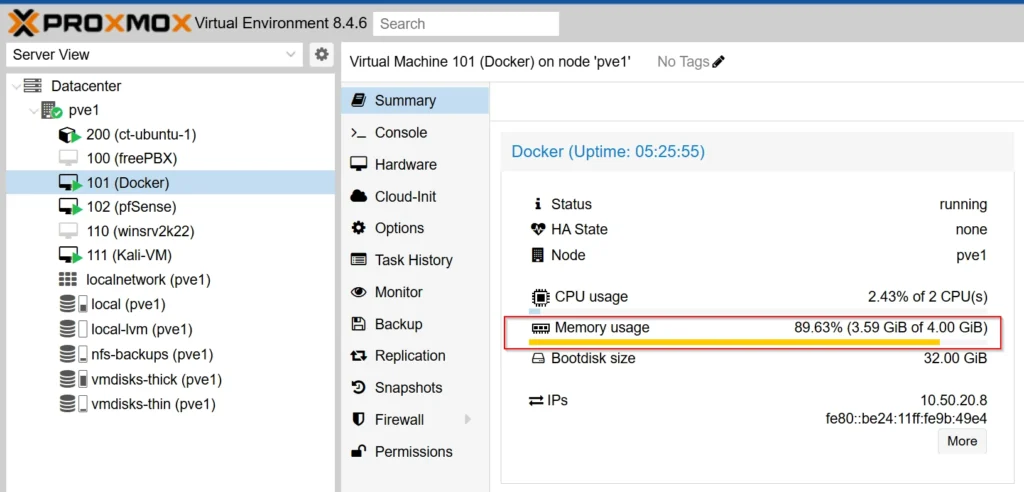
Task: Click the Cloud-Init cloud icon
Action: pos(359,196)
